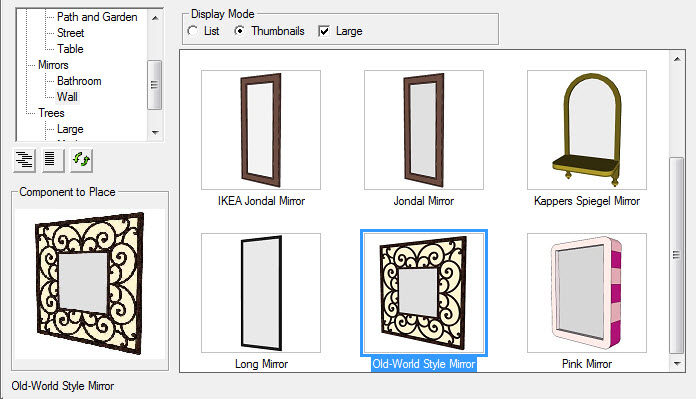Image resolution: width=696 pixels, height=399 pixels.
Task: Click the green refresh arrows icon
Action: [82, 160]
